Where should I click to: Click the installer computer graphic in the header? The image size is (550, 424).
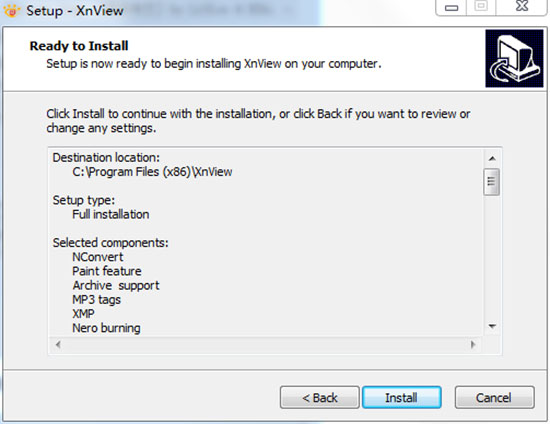tap(514, 58)
